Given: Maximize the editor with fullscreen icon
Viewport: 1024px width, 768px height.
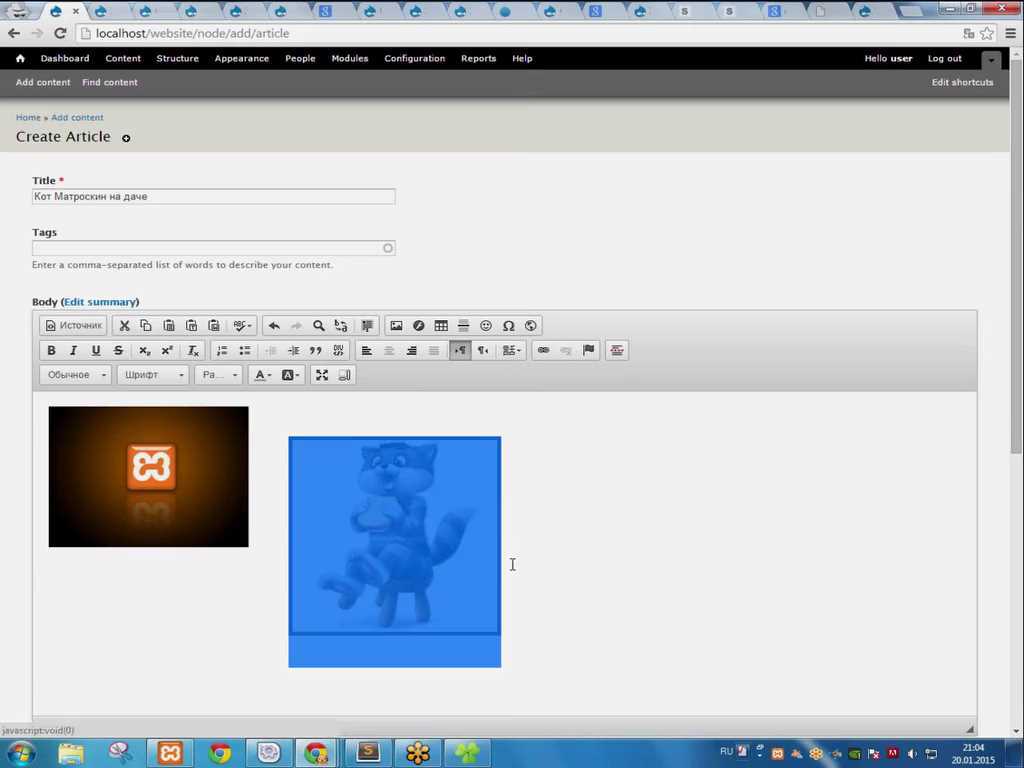Looking at the screenshot, I should (322, 375).
